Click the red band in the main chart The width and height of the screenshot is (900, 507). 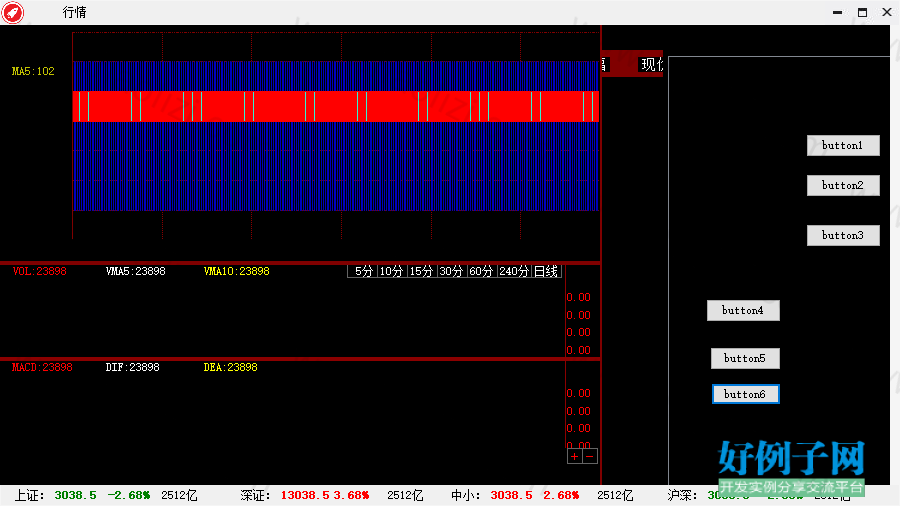tap(336, 106)
